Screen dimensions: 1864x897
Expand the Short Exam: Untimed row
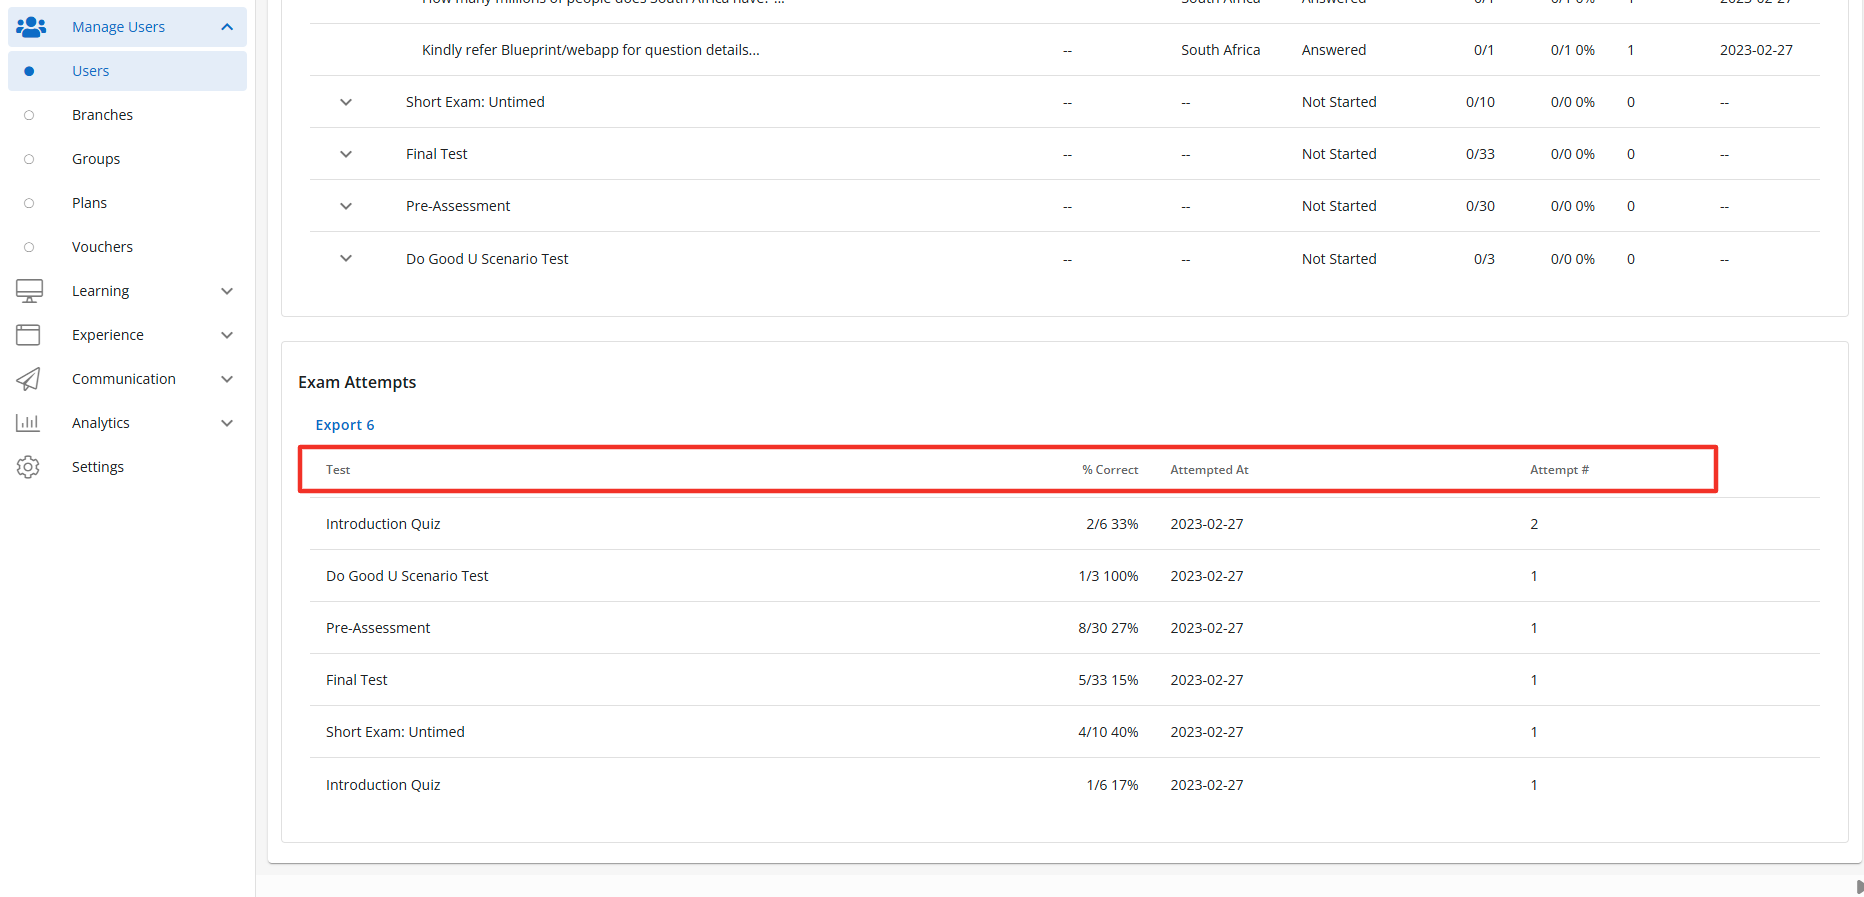coord(346,102)
